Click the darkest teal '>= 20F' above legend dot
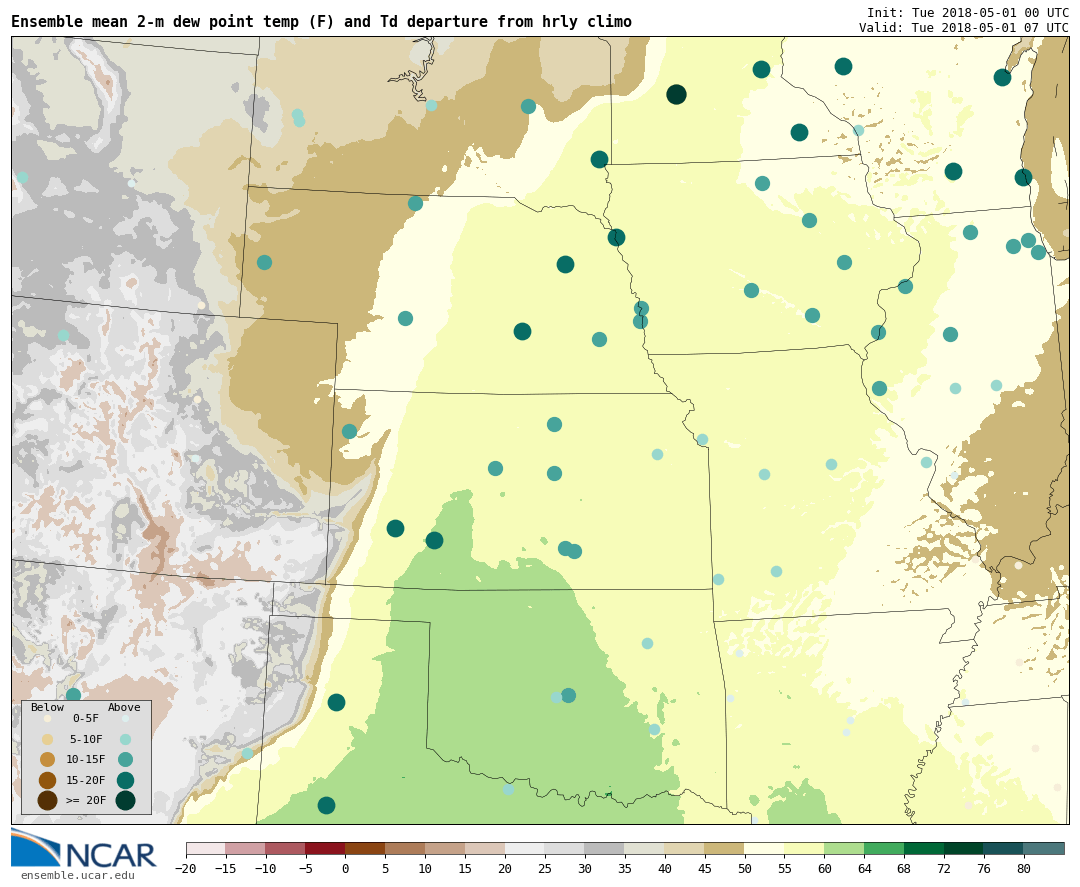This screenshot has height=887, width=1080. coord(125,800)
